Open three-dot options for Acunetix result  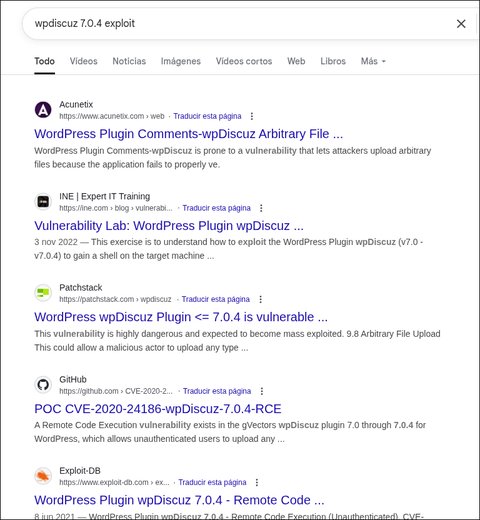[252, 116]
